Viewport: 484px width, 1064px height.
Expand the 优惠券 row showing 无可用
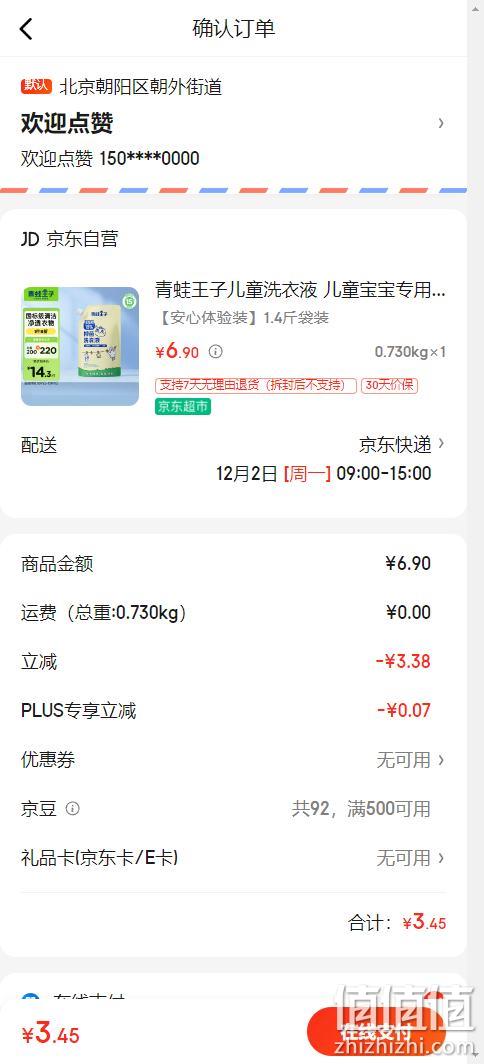[x=234, y=760]
